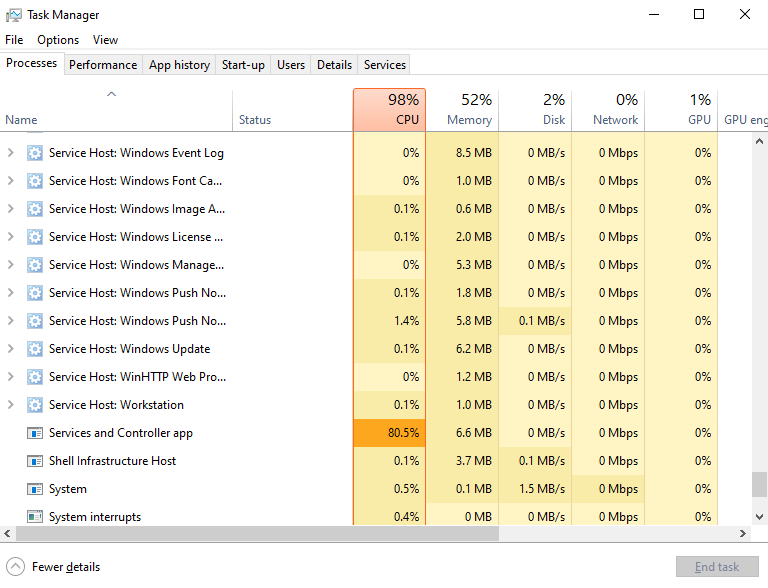Click the gear icon for Windows License
The image size is (768, 588).
(34, 237)
